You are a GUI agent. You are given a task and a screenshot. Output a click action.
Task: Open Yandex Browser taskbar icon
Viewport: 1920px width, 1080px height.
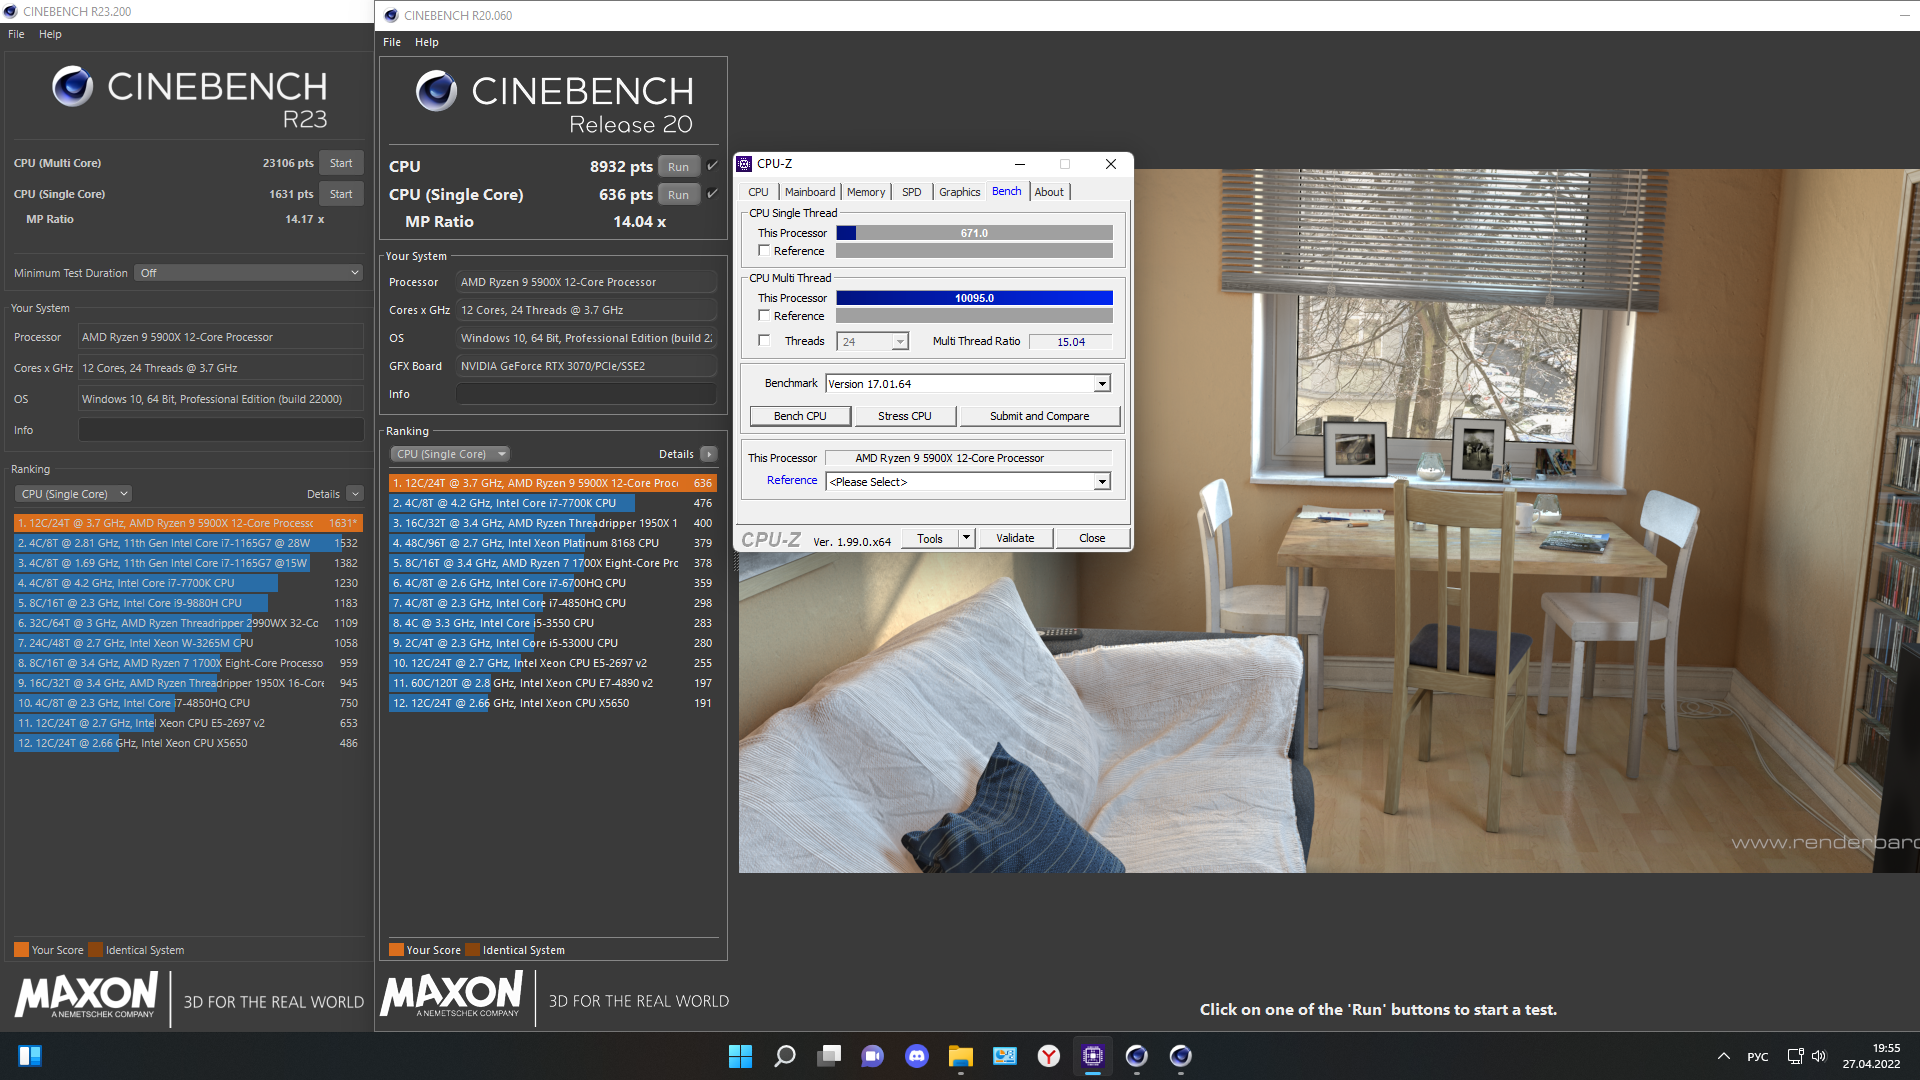click(x=1048, y=1056)
